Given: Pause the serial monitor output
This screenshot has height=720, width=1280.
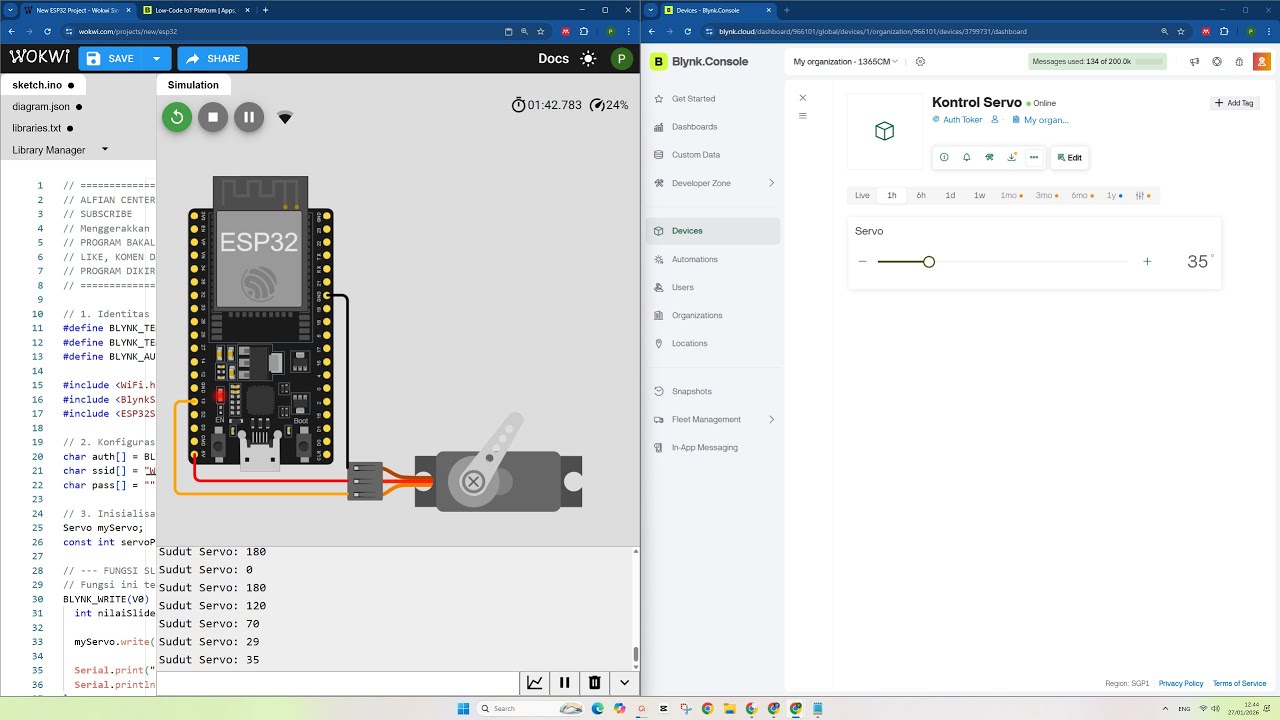Looking at the screenshot, I should coord(564,683).
